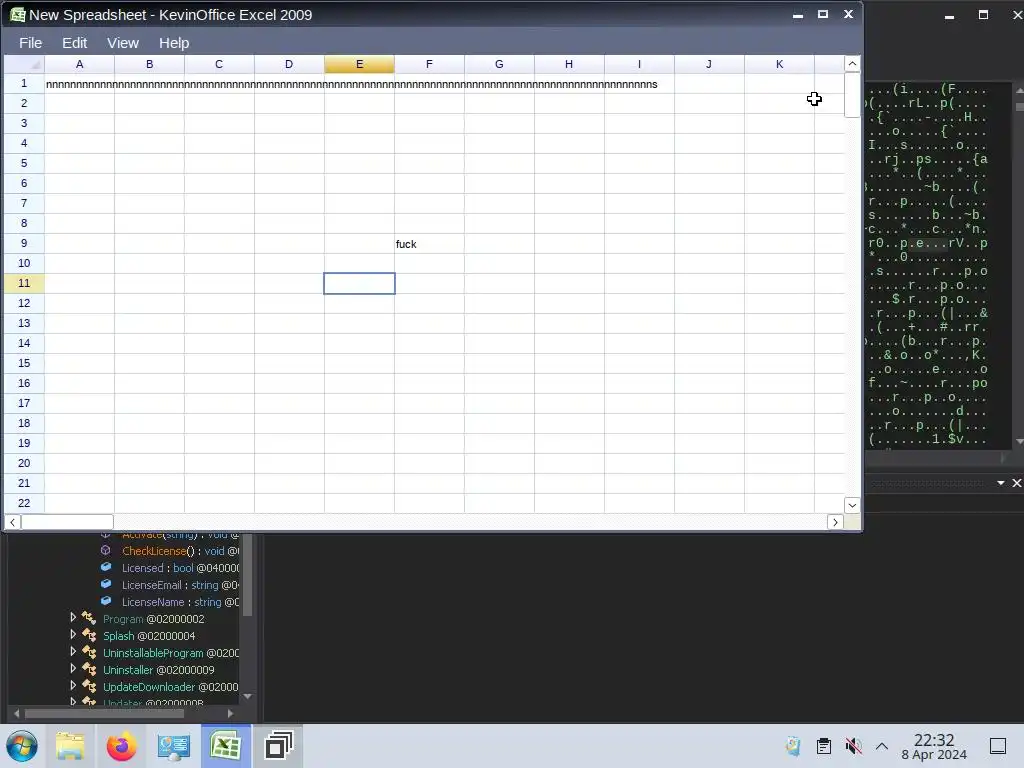Screen dimensions: 1024x768
Task: Select row 11 header
Action: click(24, 283)
